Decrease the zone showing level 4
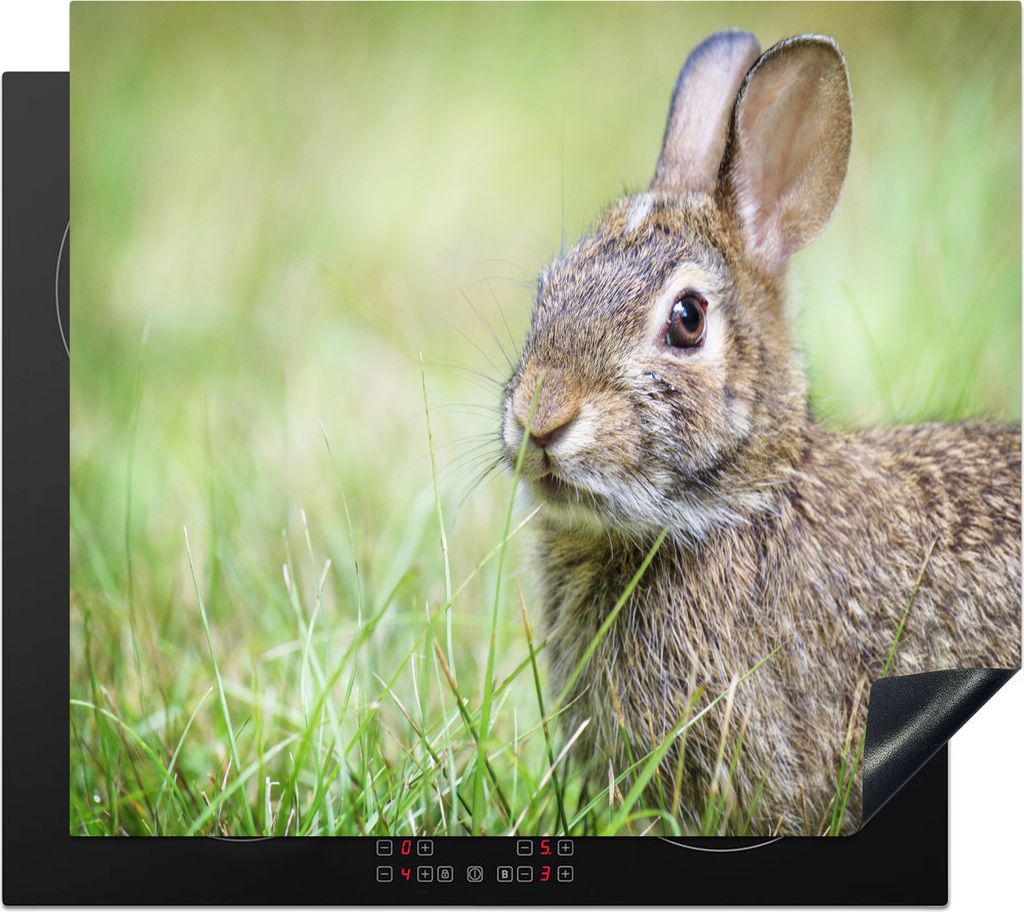This screenshot has width=1024, height=912. [384, 874]
